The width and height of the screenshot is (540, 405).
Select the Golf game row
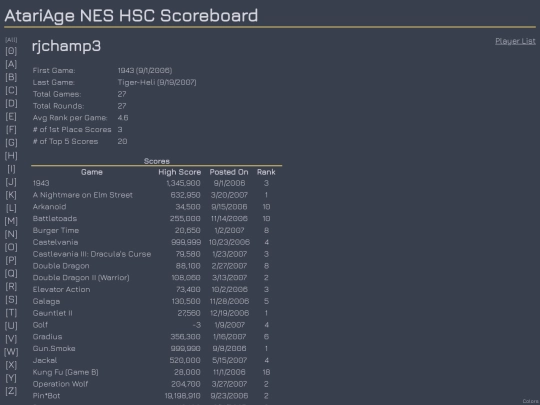pyautogui.click(x=40, y=325)
